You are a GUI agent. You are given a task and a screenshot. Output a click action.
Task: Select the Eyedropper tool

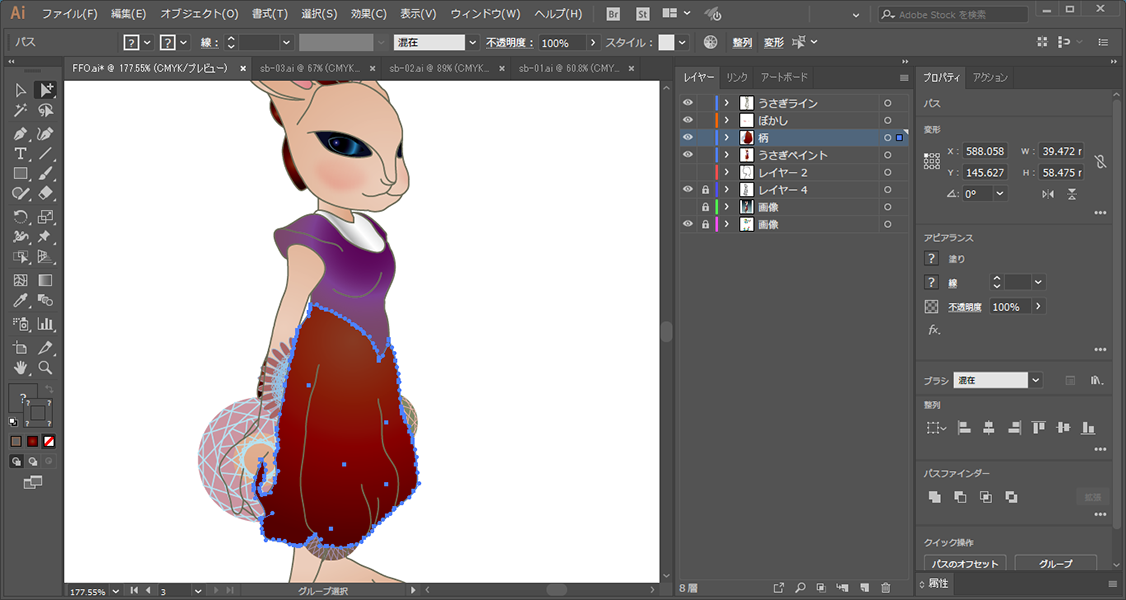point(20,301)
